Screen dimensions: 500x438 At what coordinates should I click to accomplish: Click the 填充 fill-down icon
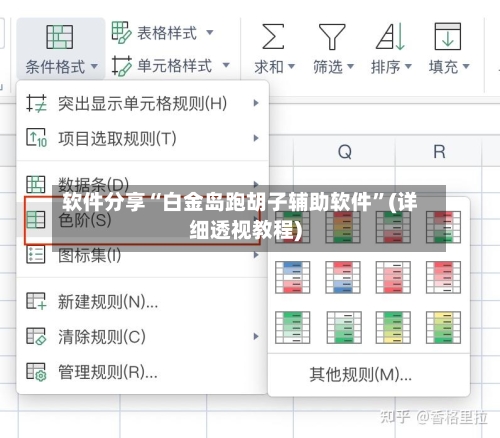(x=448, y=36)
